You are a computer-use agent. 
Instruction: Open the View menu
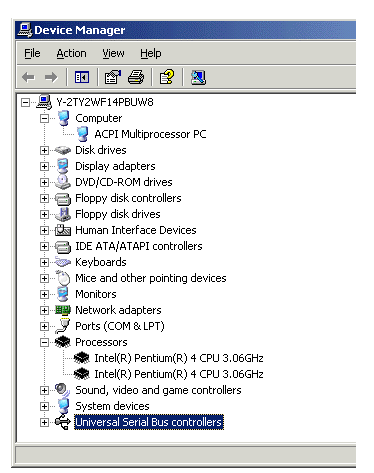pyautogui.click(x=113, y=53)
